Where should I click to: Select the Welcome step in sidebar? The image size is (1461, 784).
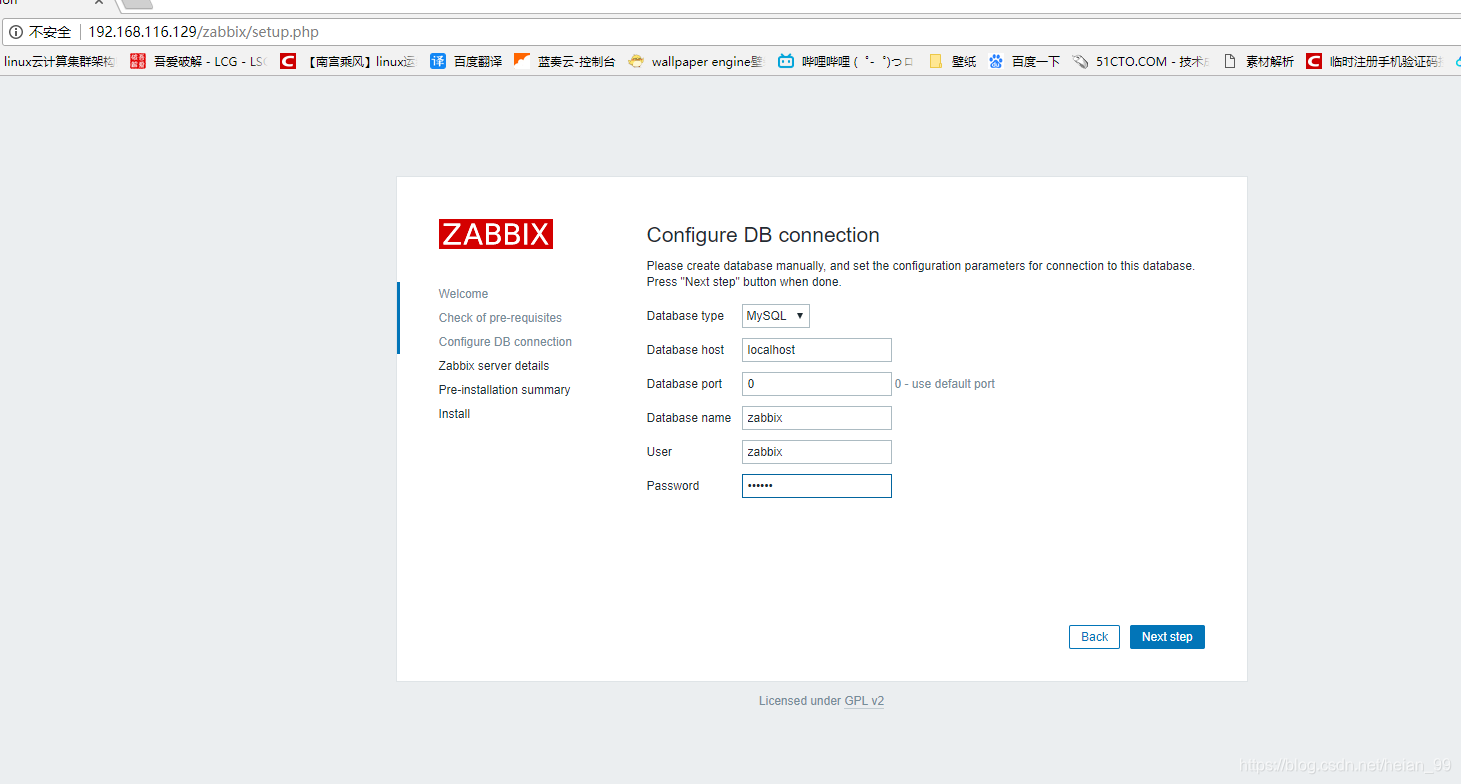[463, 294]
